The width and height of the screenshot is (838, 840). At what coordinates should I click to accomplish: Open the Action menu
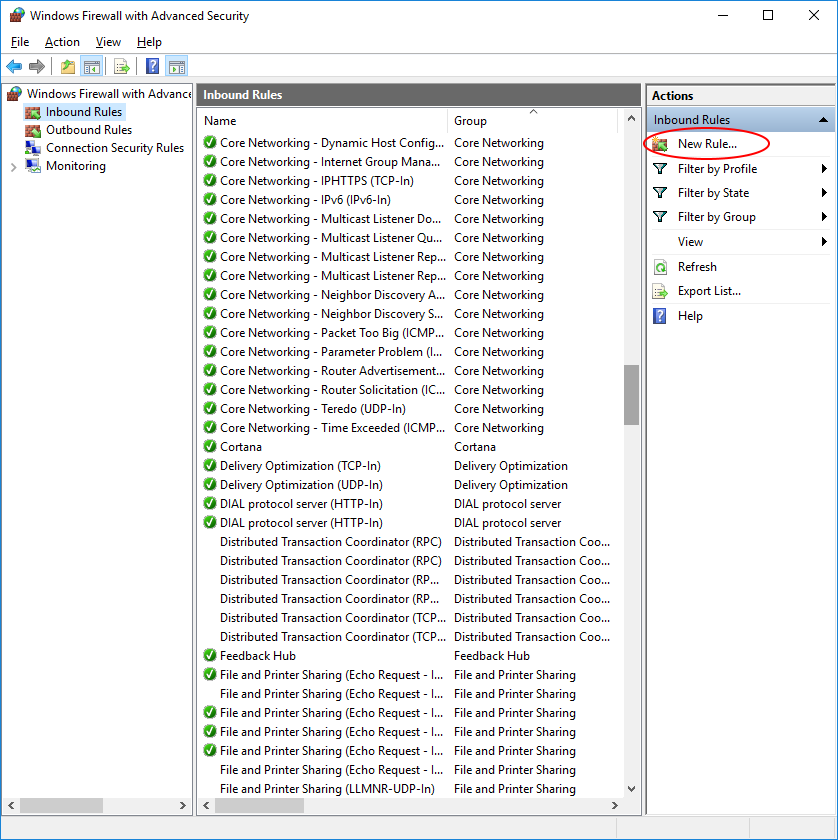62,42
